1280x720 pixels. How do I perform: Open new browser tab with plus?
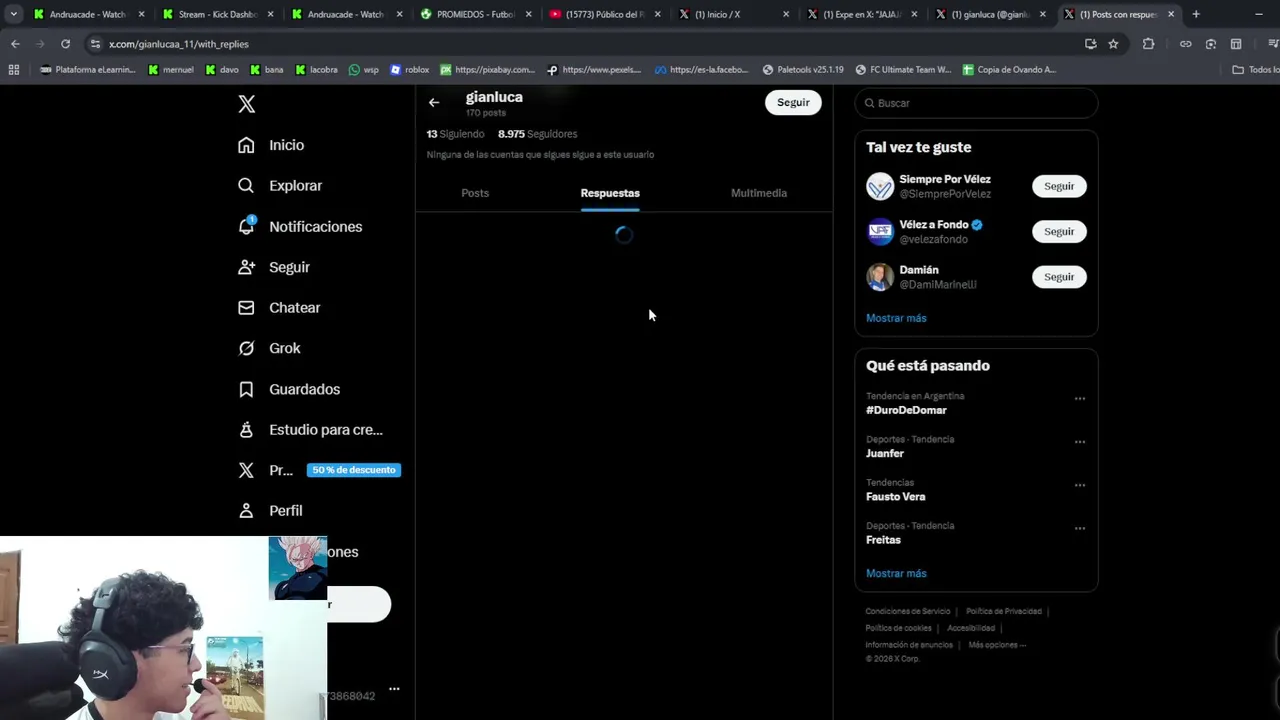point(1196,14)
